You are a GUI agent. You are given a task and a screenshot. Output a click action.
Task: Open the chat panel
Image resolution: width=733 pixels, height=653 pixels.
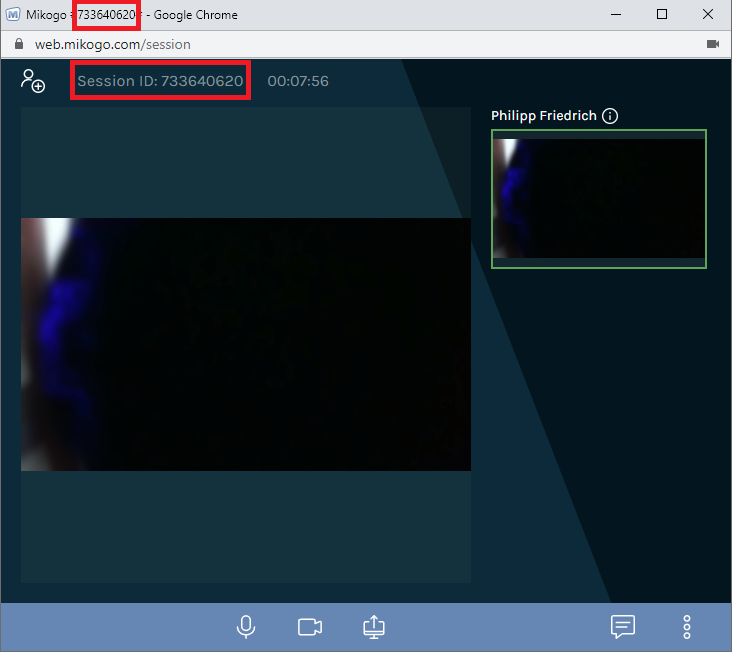coord(623,627)
